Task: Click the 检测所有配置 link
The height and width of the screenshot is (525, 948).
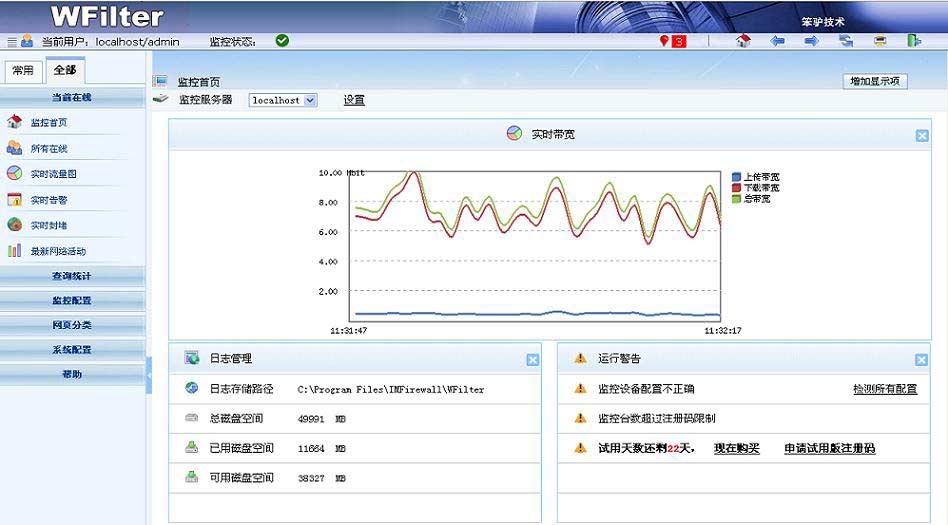Action: pos(885,389)
